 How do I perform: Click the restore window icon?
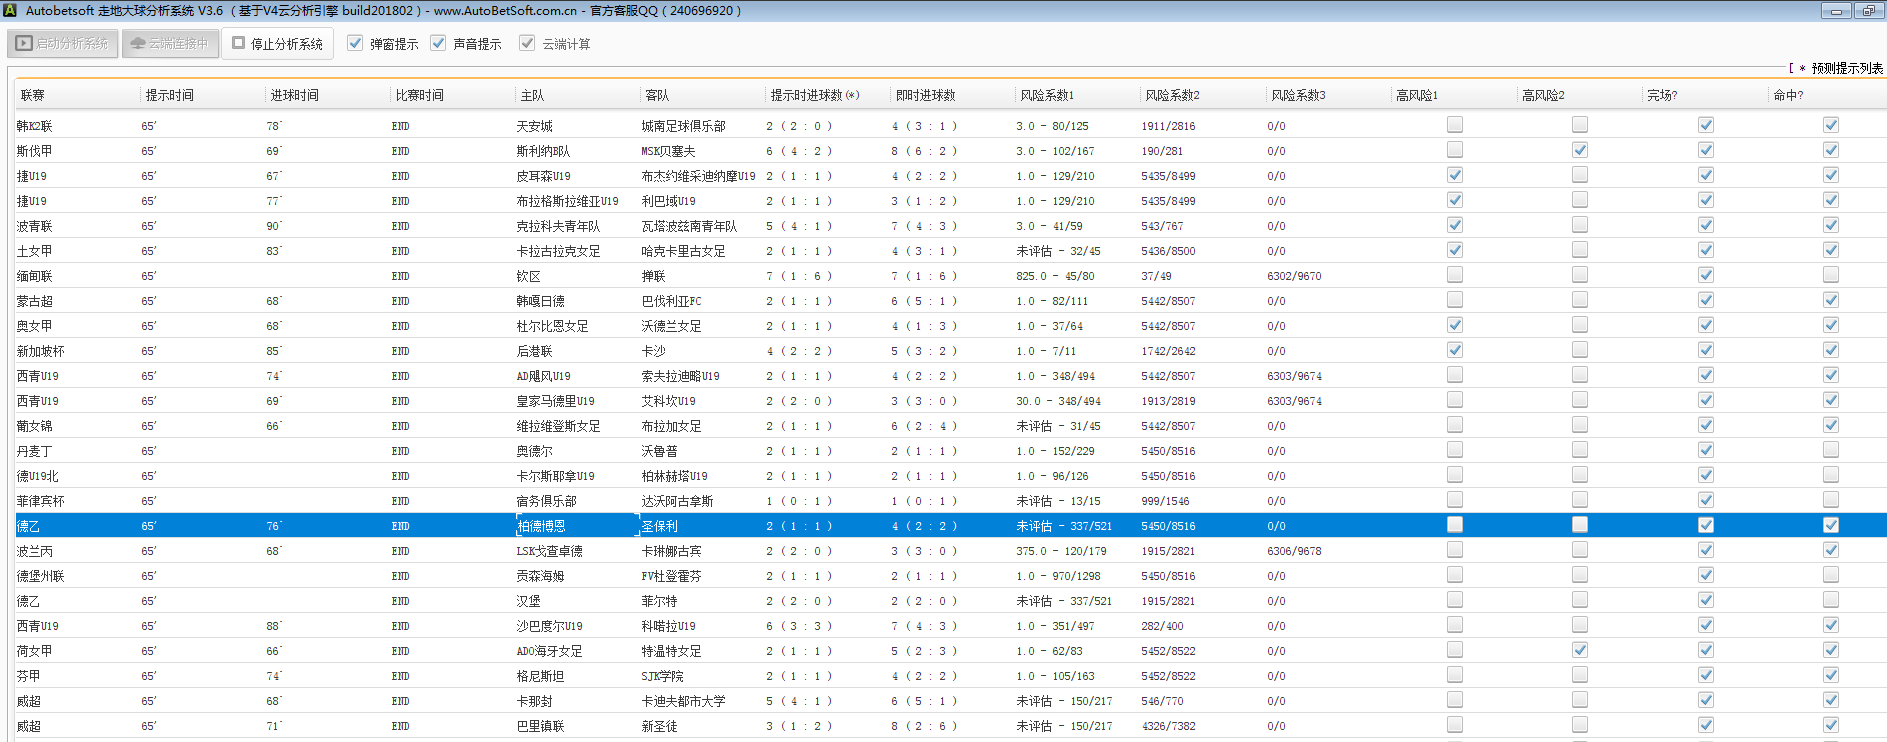pos(1868,11)
